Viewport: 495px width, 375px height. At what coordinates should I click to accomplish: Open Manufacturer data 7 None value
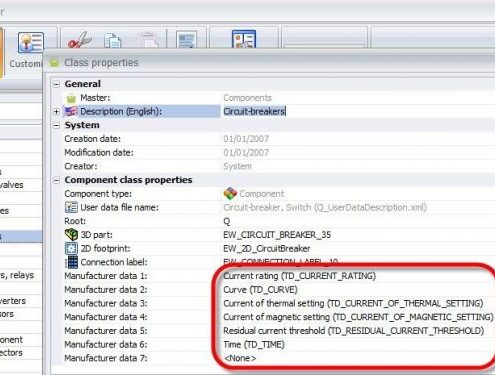tap(240, 358)
